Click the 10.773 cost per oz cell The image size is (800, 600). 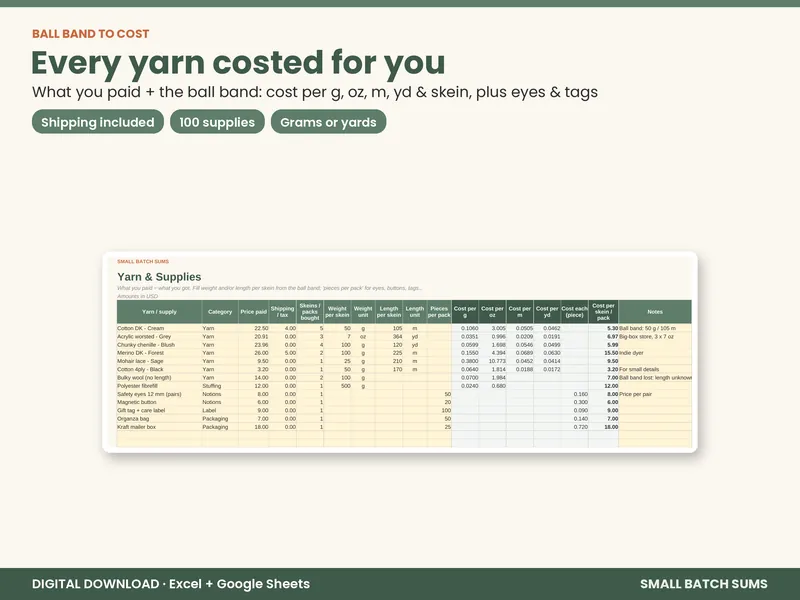pyautogui.click(x=492, y=361)
